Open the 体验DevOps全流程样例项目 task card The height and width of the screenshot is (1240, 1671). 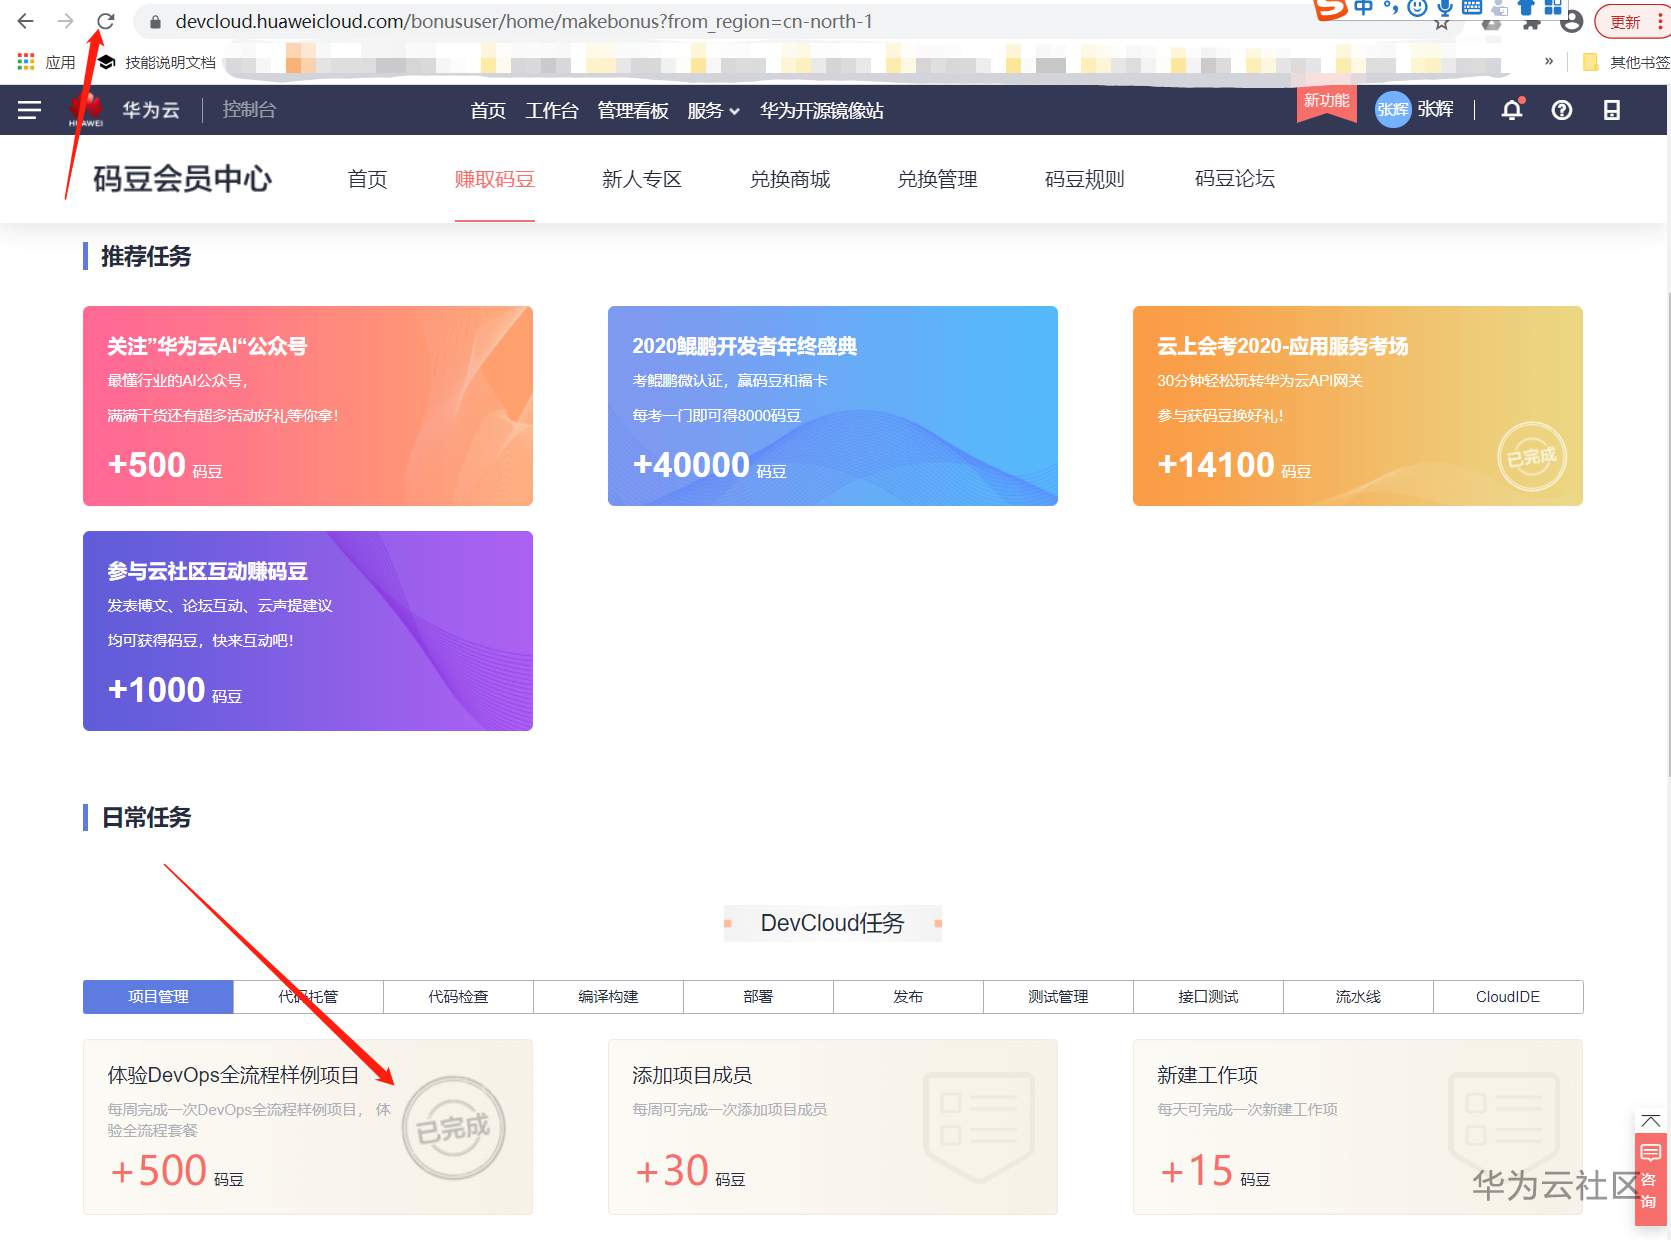click(308, 1127)
